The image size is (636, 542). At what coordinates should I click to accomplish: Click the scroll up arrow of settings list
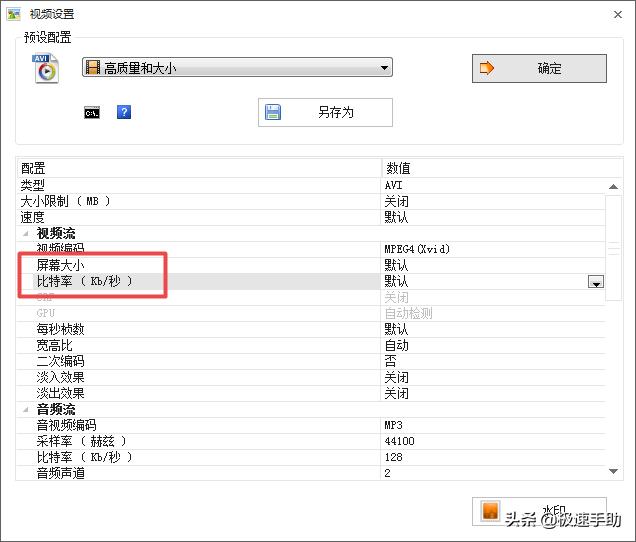tap(613, 187)
